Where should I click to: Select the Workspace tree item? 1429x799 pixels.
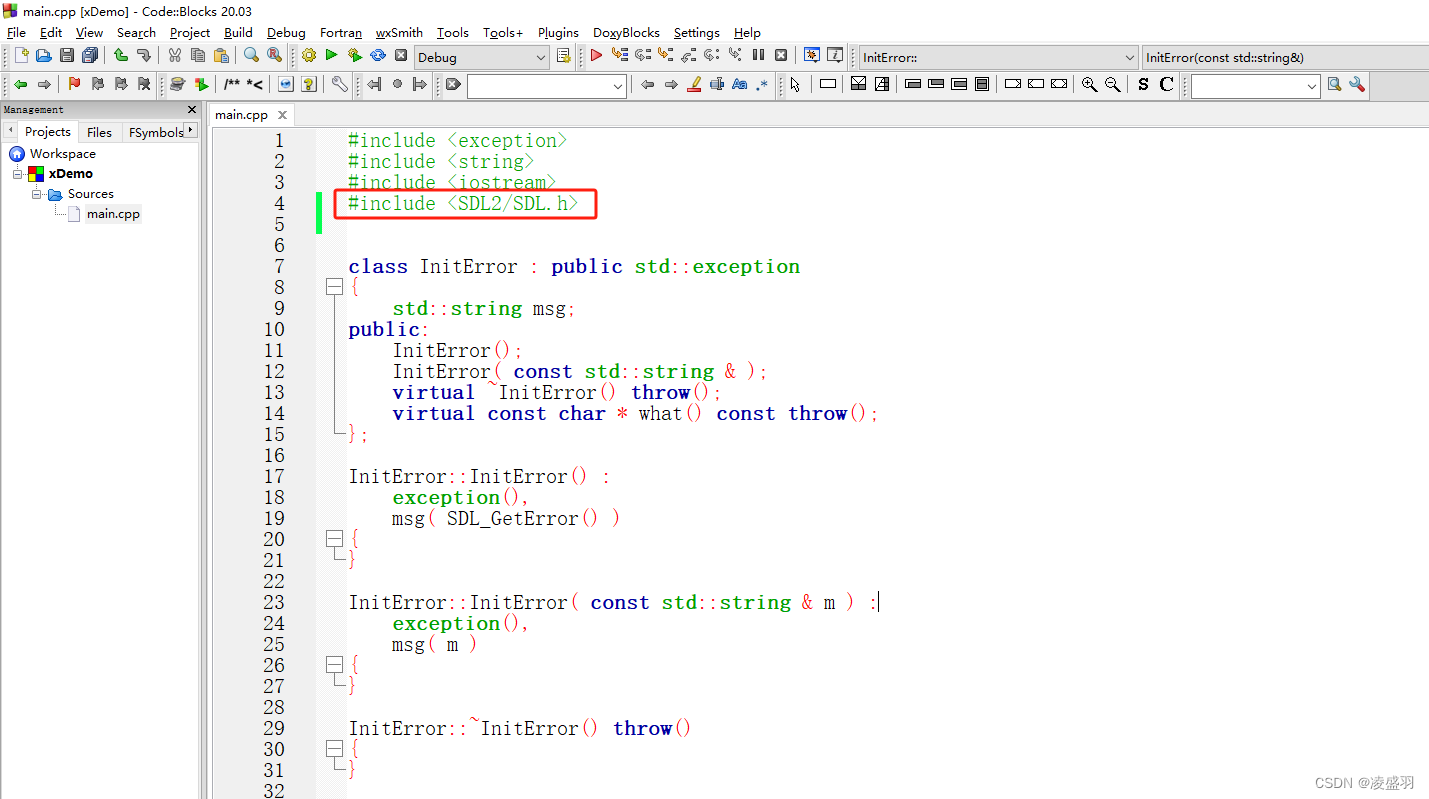(62, 154)
